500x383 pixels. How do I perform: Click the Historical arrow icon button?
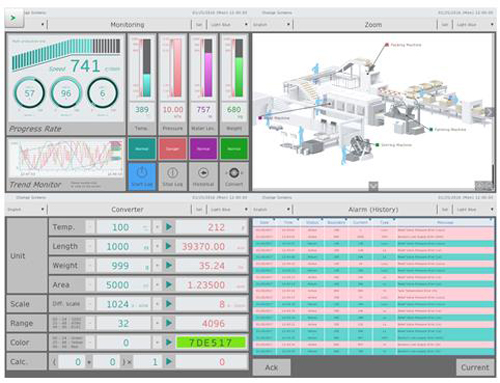tap(203, 176)
